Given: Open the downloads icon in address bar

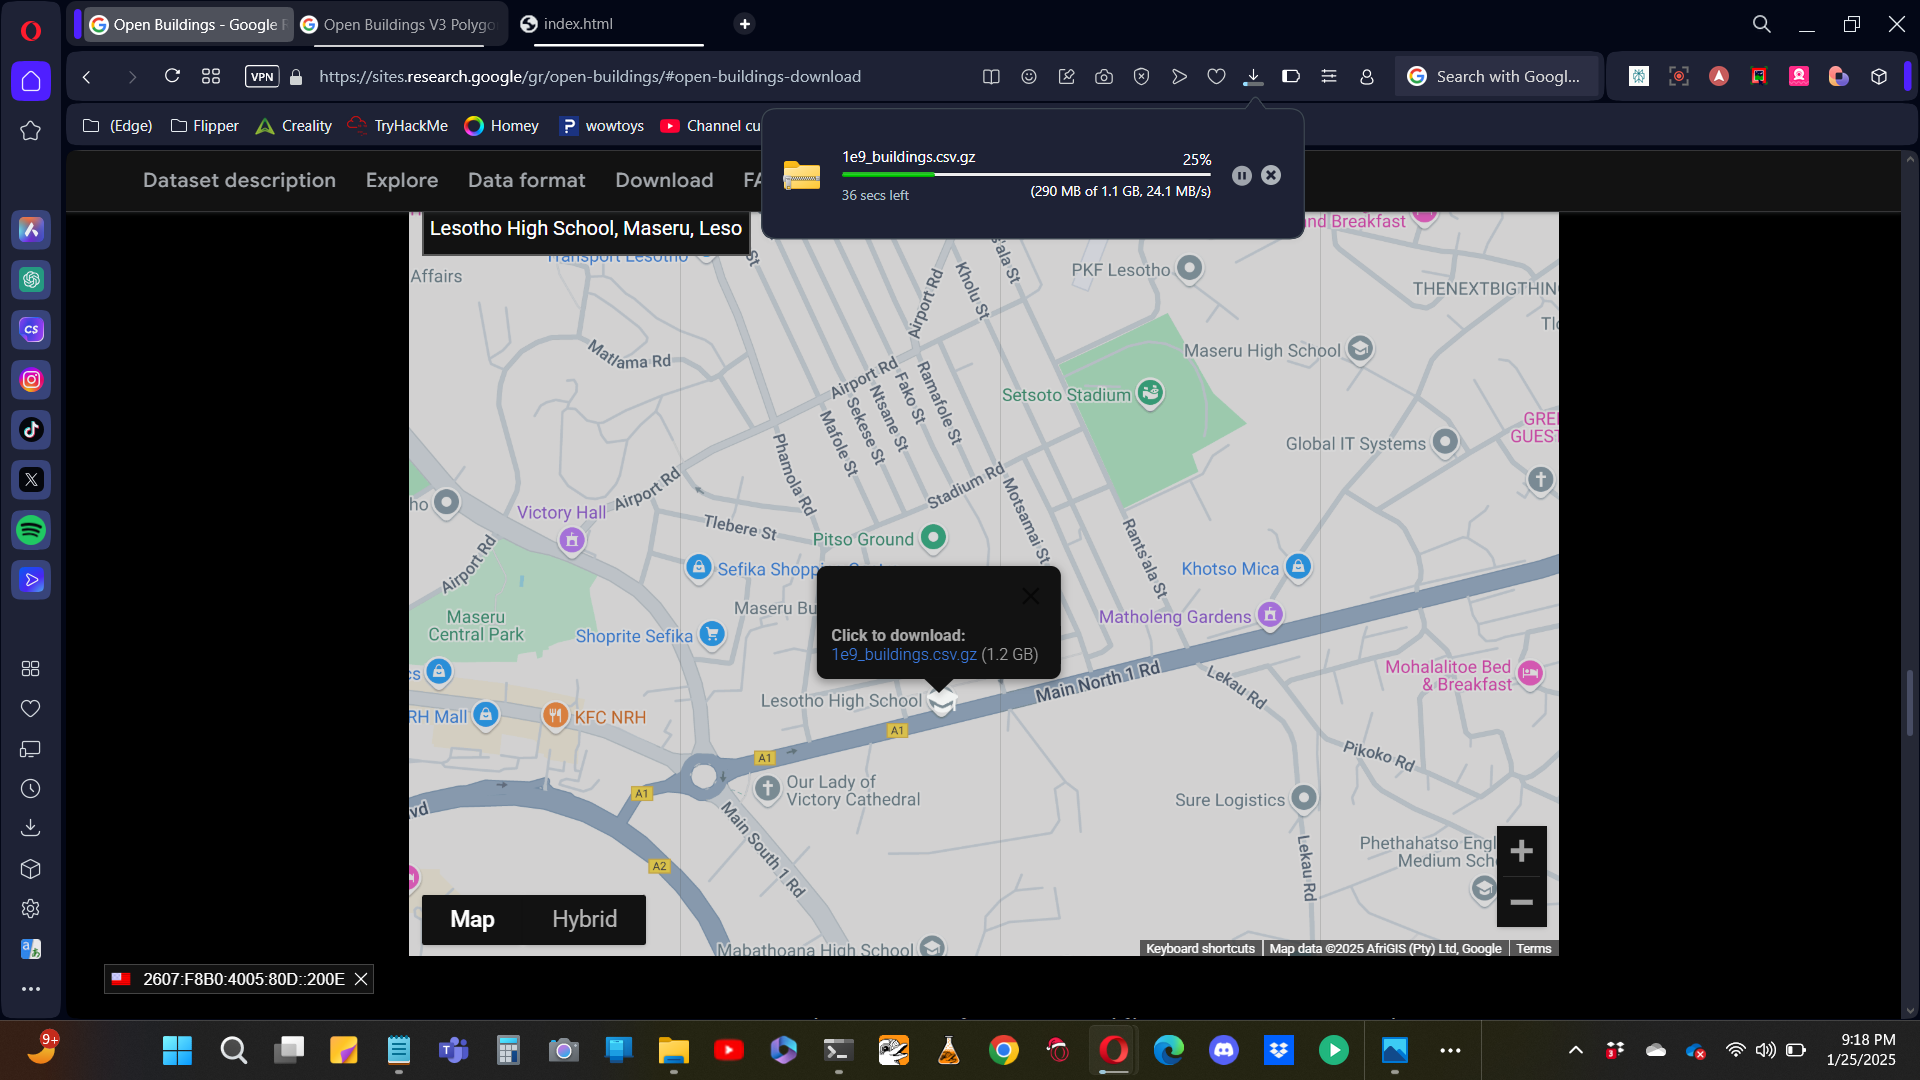Looking at the screenshot, I should [x=1253, y=77].
